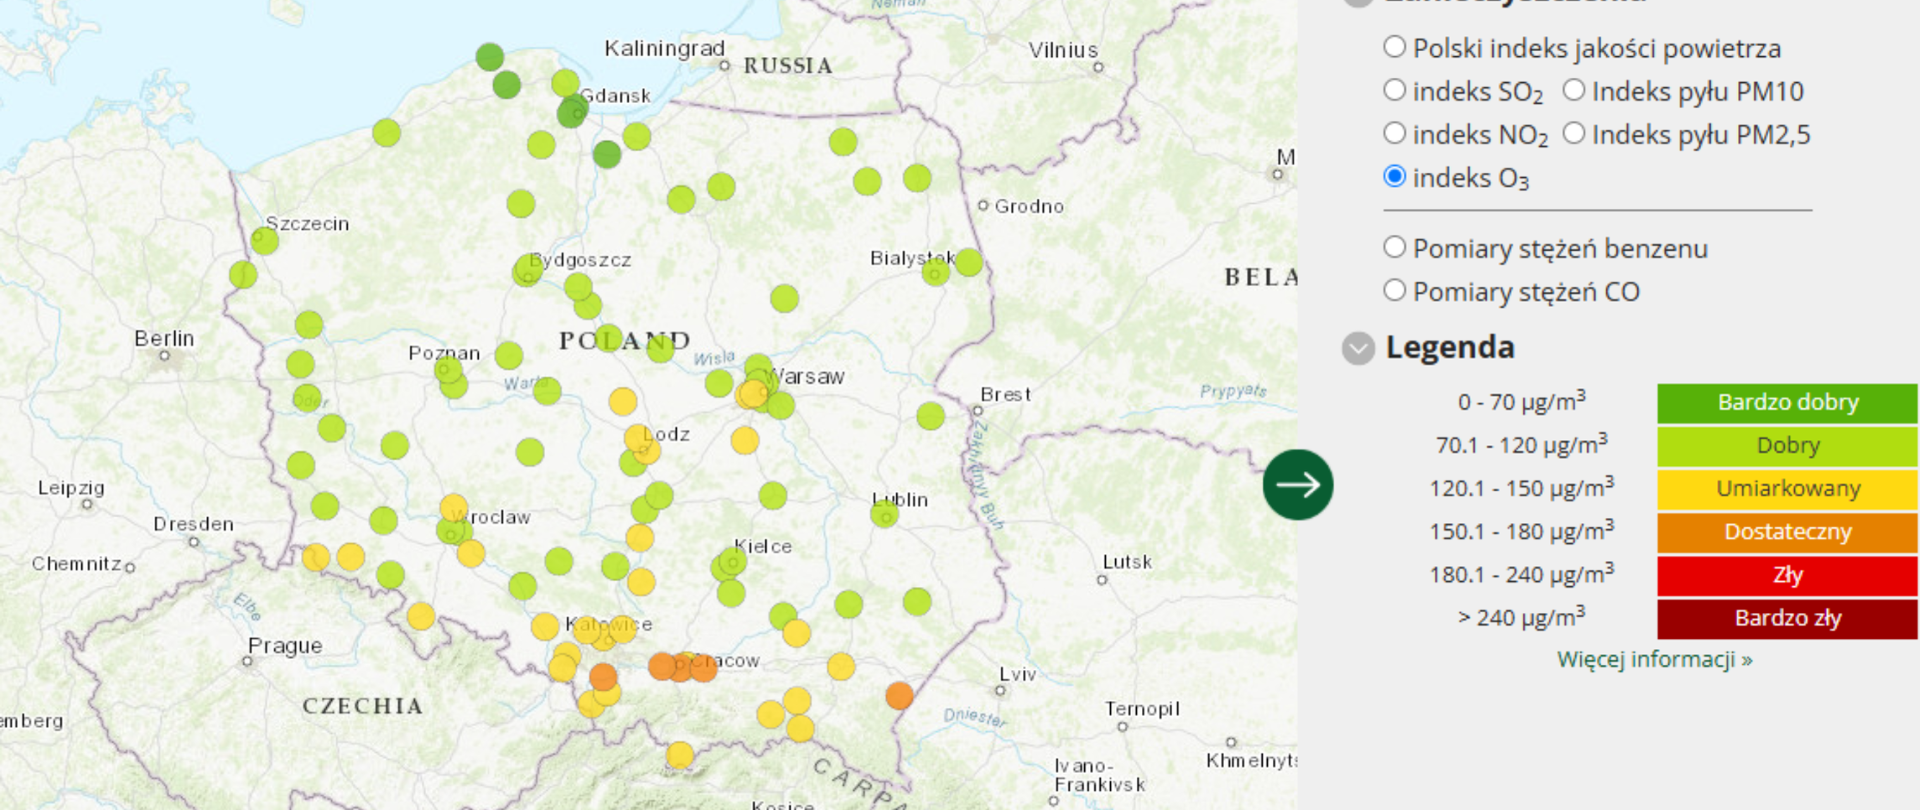Click the Dostateczny orange legend swatch
Image resolution: width=1920 pixels, height=810 pixels.
coord(1787,532)
